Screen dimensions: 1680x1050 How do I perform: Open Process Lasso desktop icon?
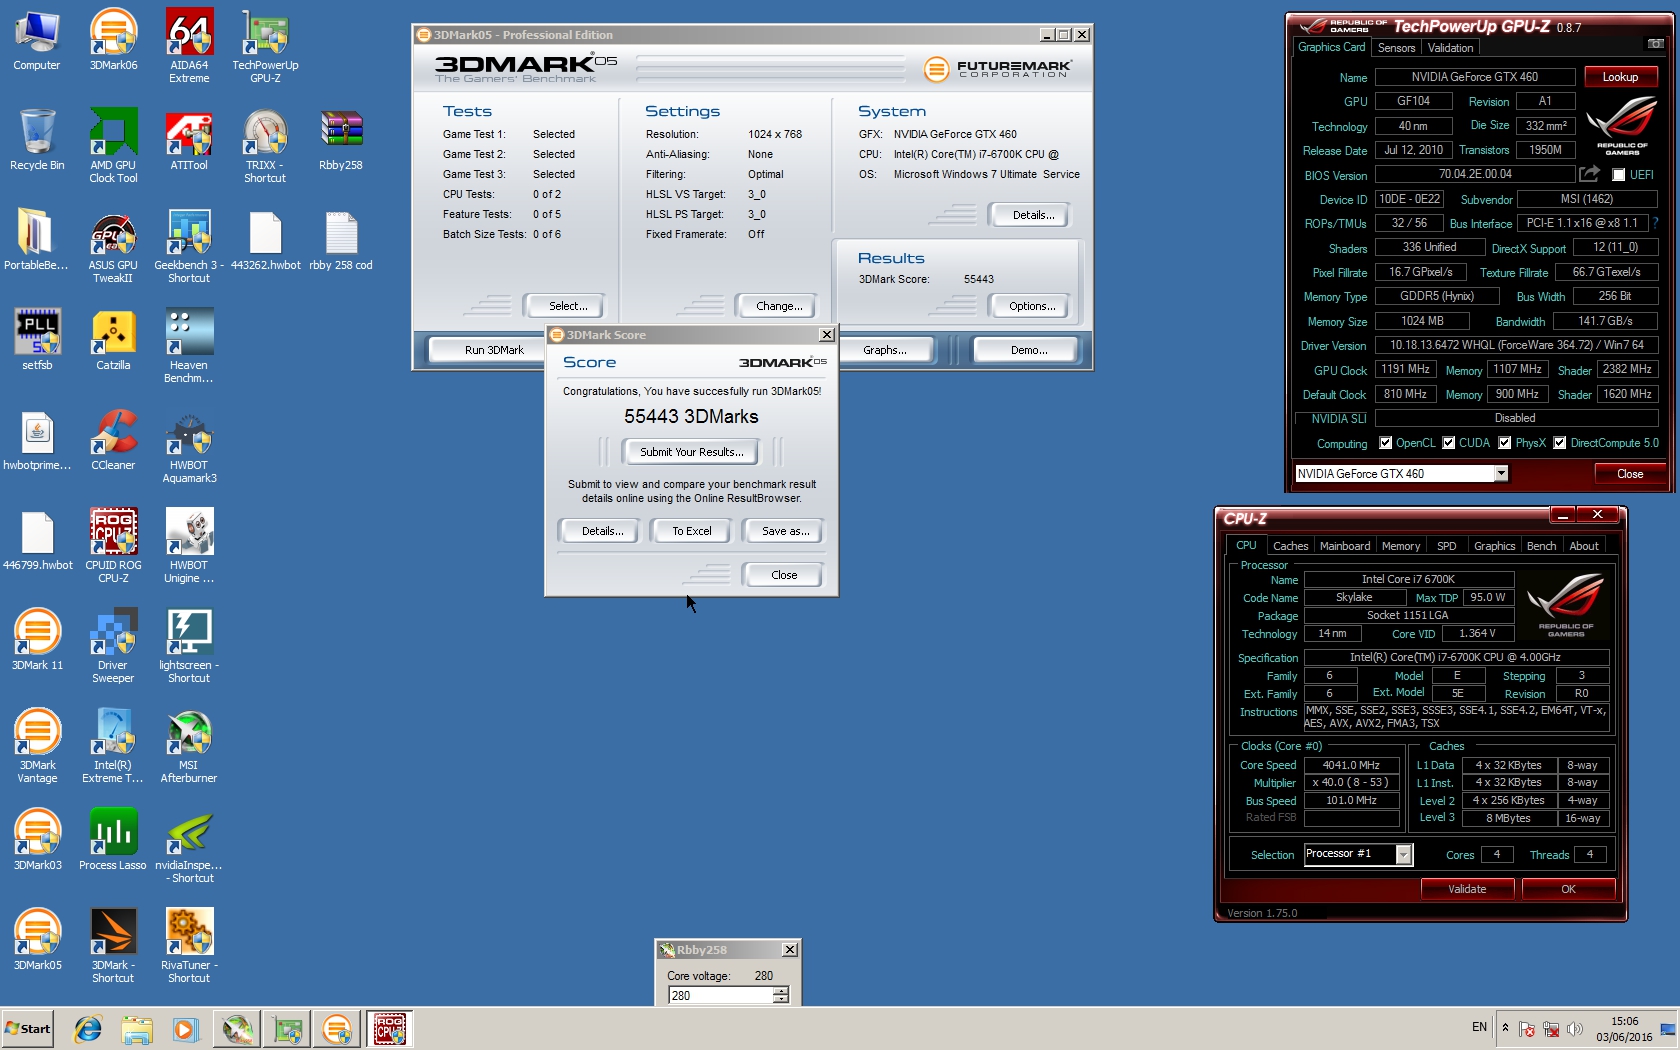click(113, 841)
